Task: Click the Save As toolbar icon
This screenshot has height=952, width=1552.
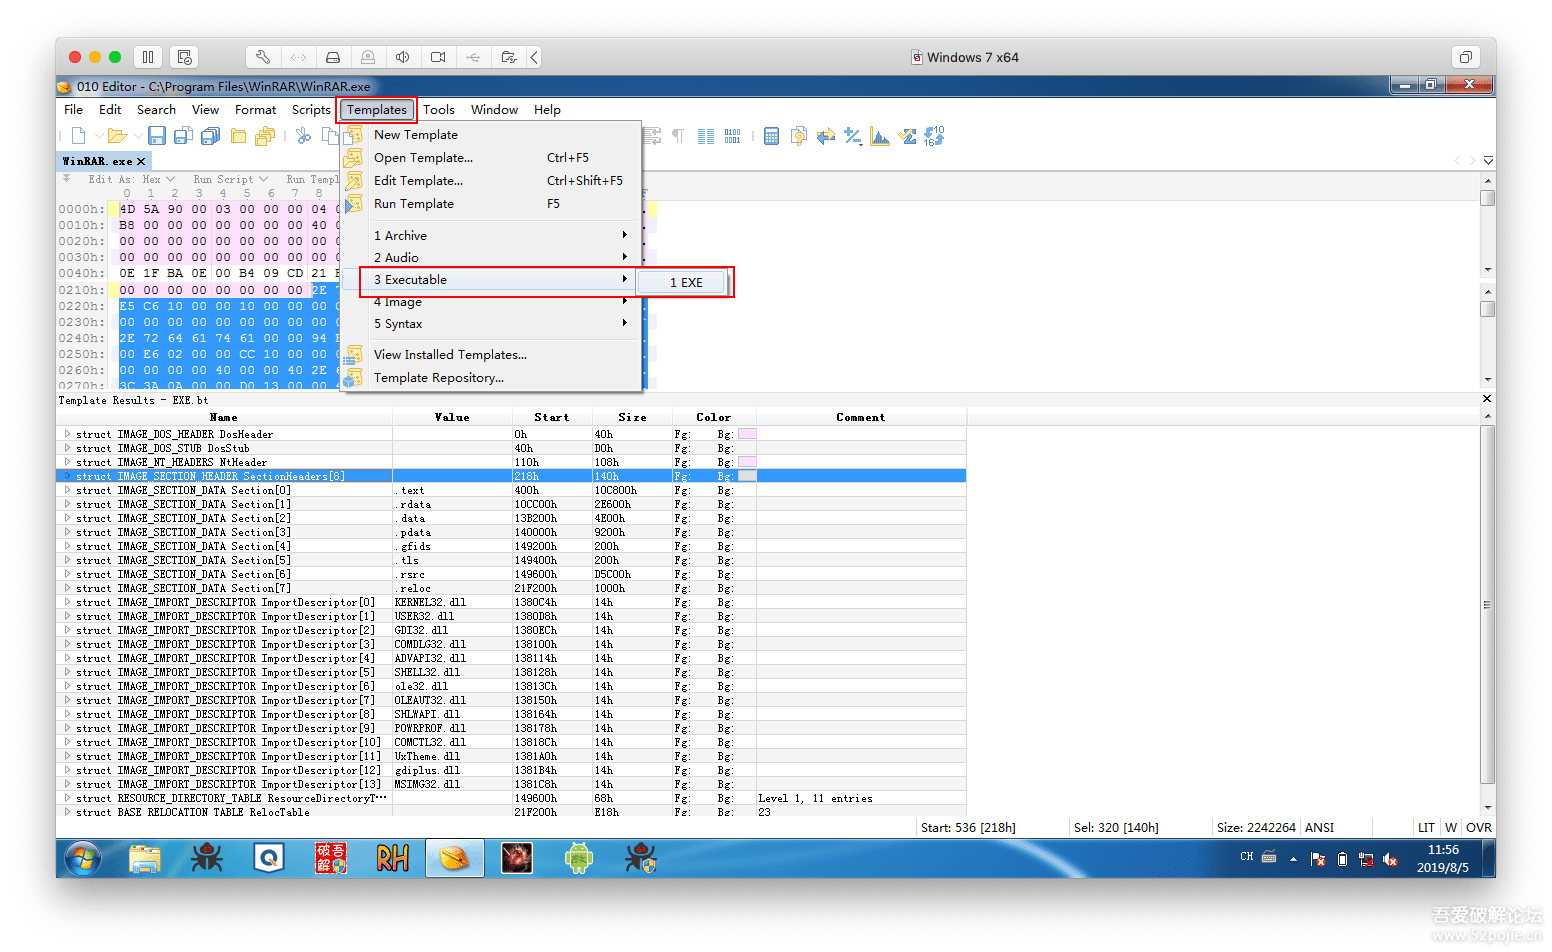Action: [x=183, y=136]
